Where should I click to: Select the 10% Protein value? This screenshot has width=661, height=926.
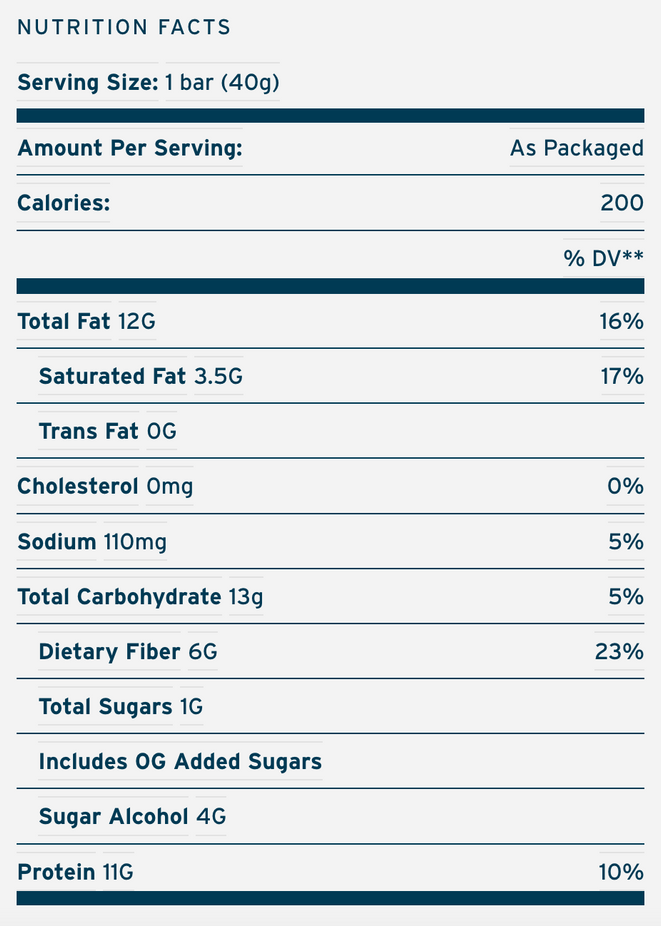621,872
